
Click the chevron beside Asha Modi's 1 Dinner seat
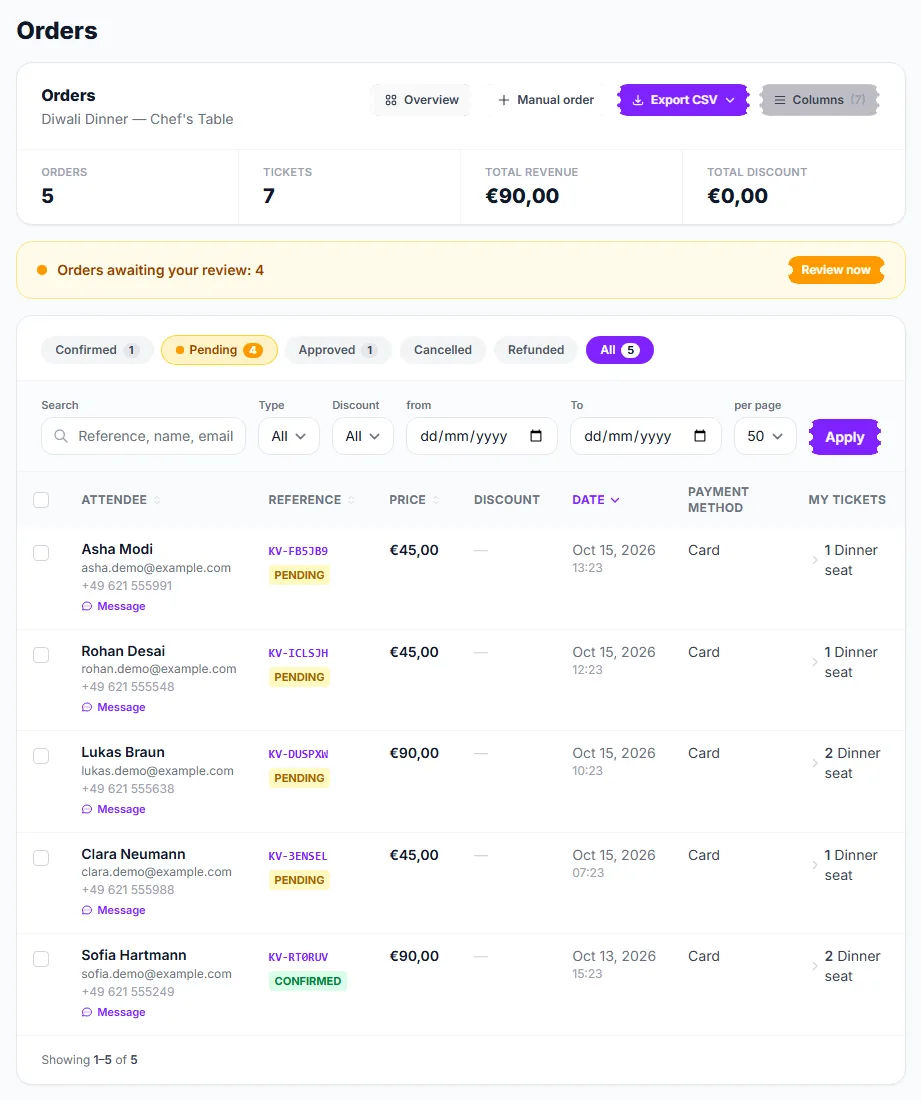coord(814,560)
